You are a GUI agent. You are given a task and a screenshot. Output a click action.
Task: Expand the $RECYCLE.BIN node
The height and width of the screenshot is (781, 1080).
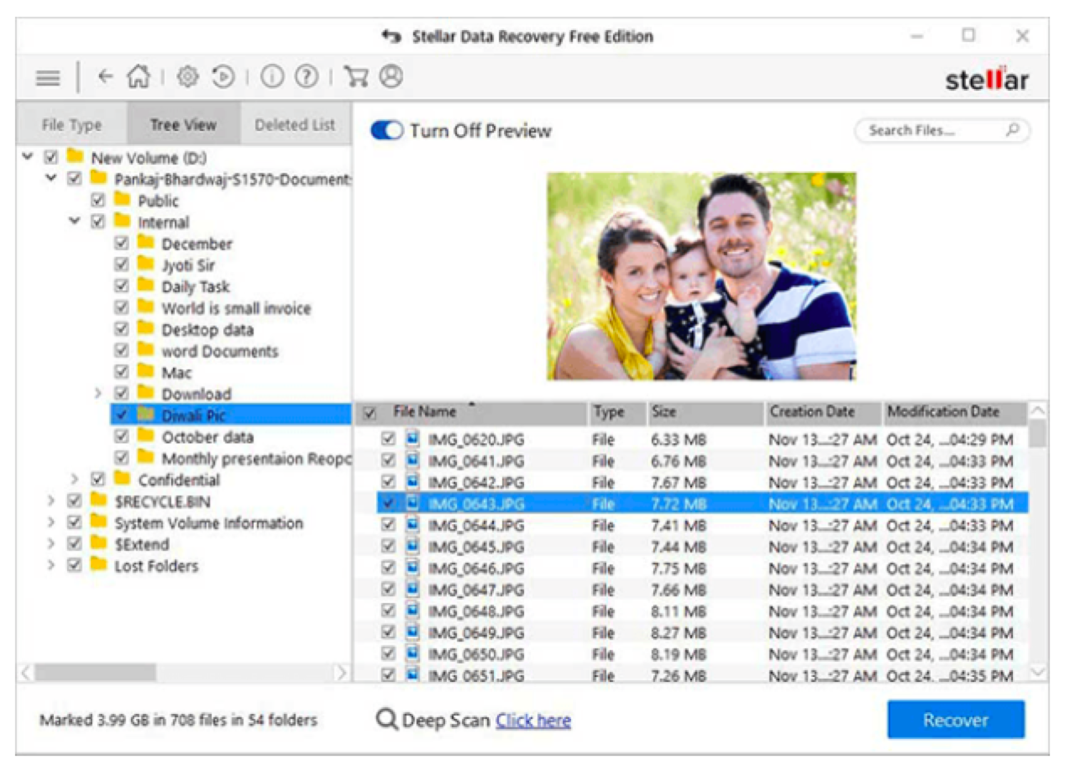click(x=51, y=501)
